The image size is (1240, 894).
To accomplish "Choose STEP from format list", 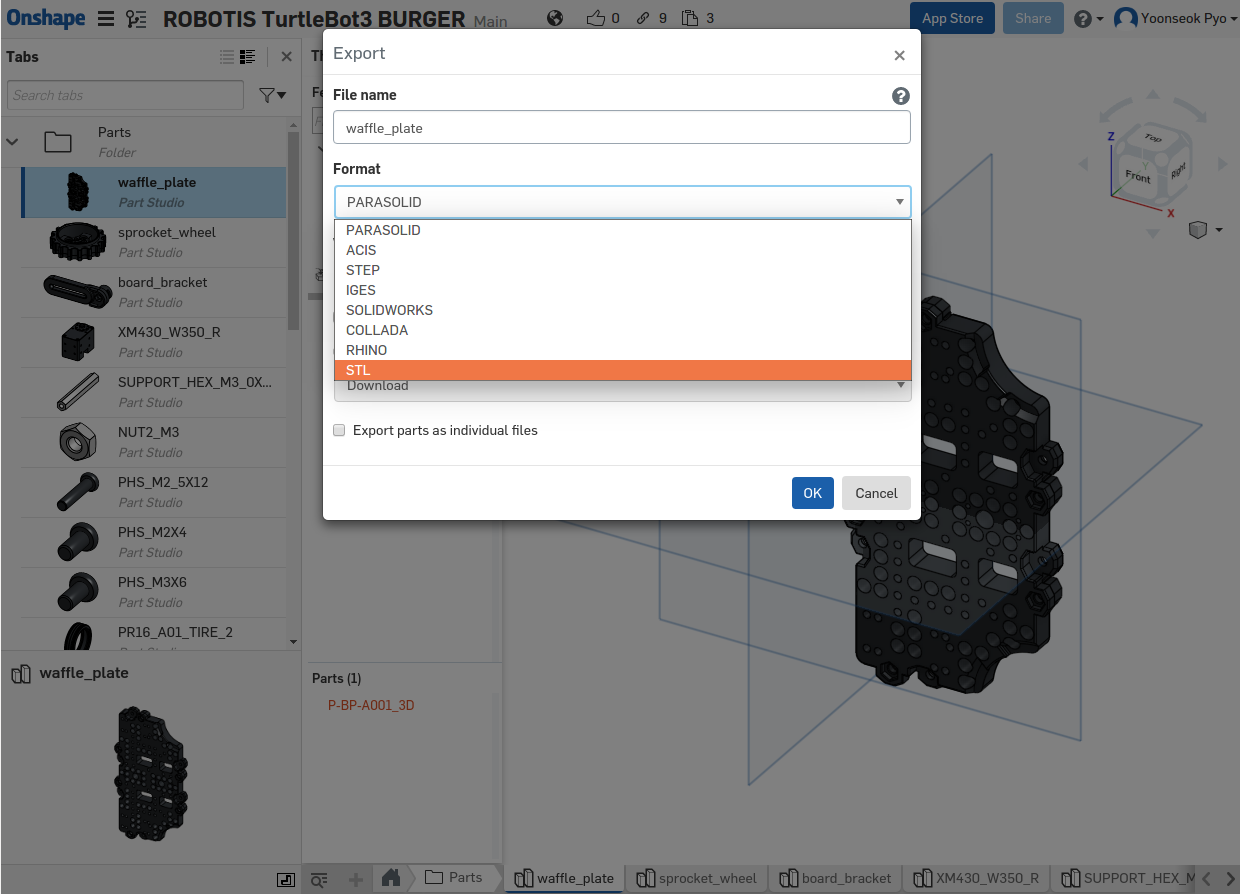I will pos(622,270).
